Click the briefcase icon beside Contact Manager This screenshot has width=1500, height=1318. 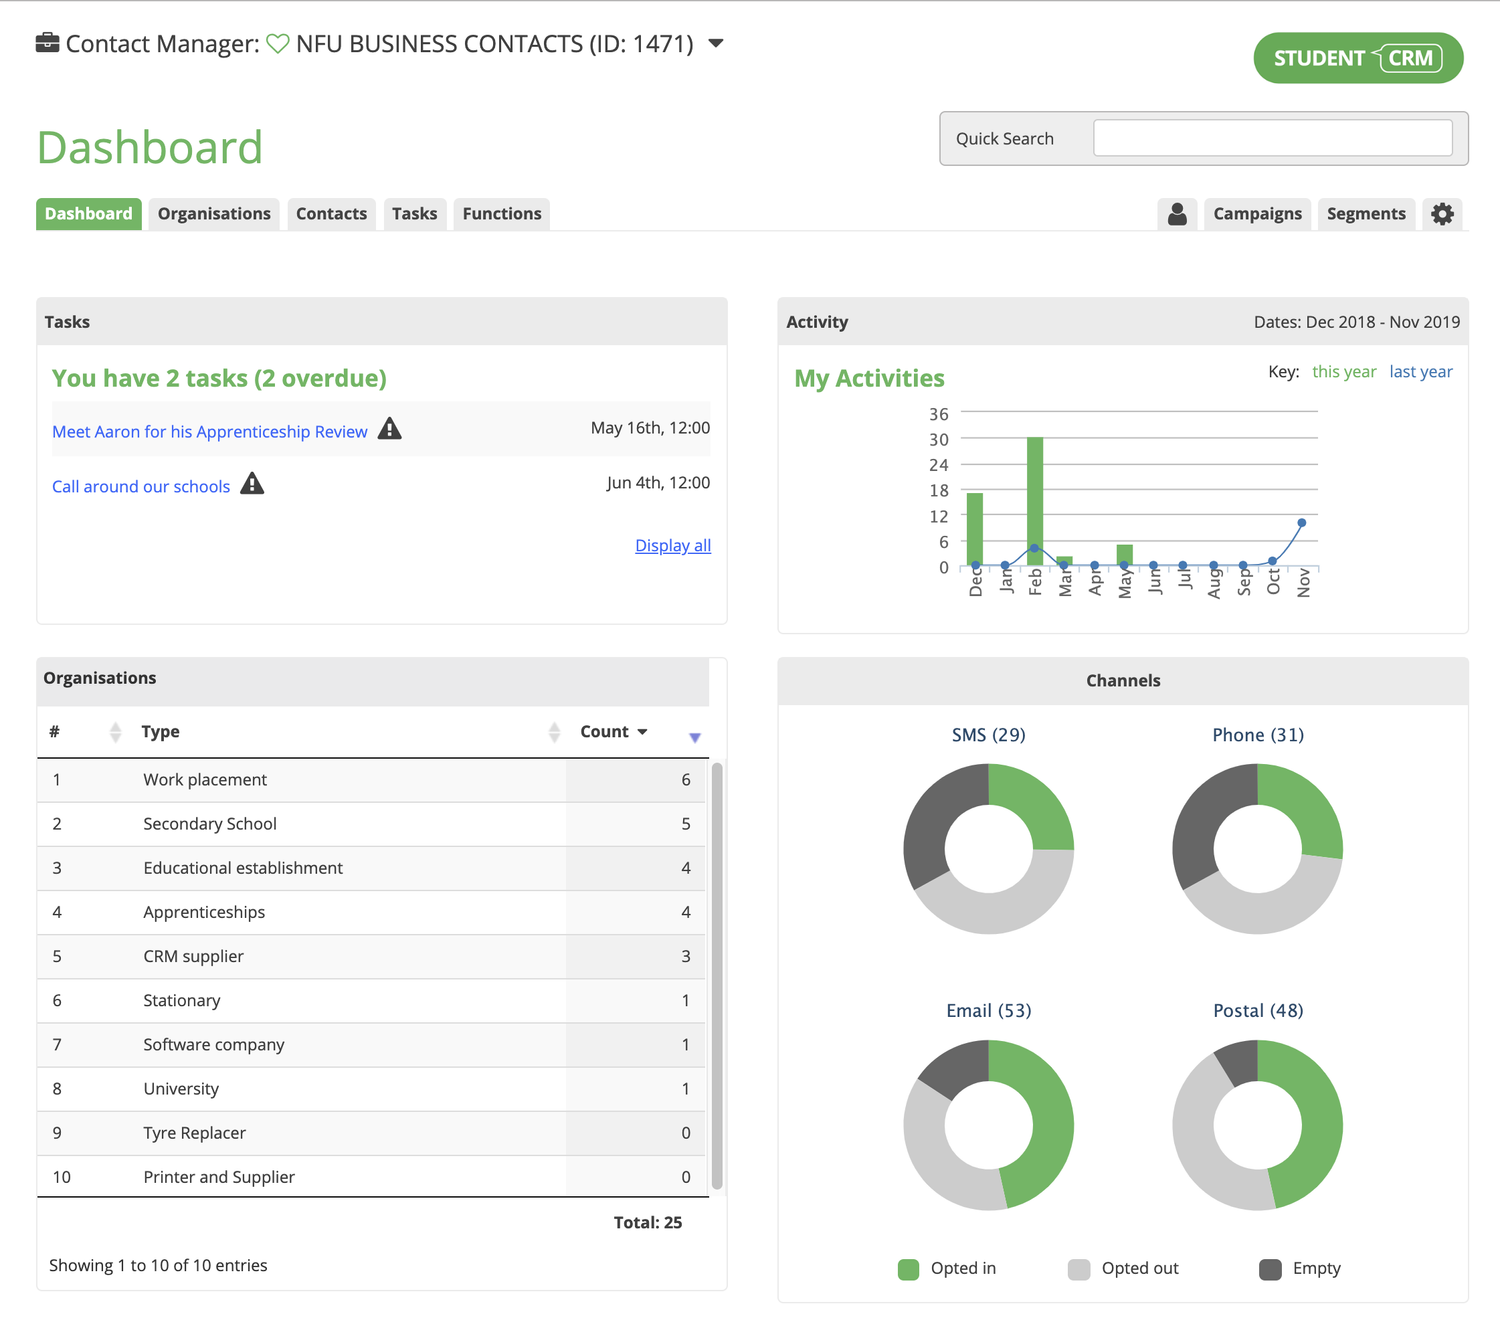47,42
